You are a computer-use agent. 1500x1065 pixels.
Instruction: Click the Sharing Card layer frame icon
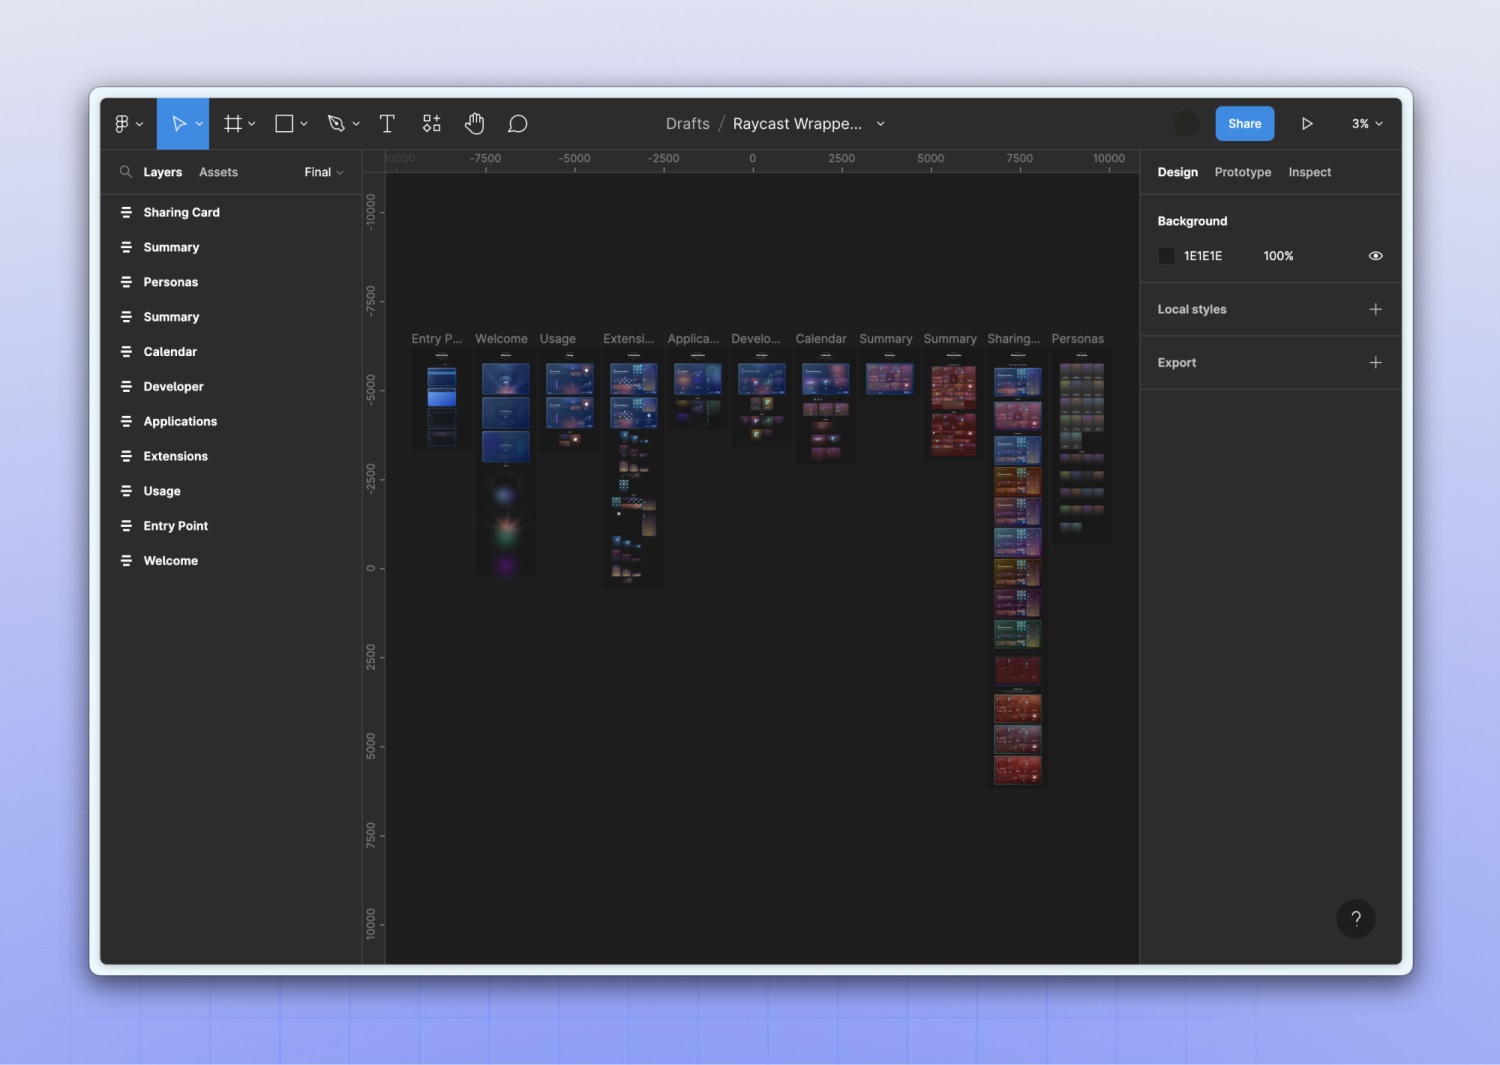pyautogui.click(x=126, y=212)
